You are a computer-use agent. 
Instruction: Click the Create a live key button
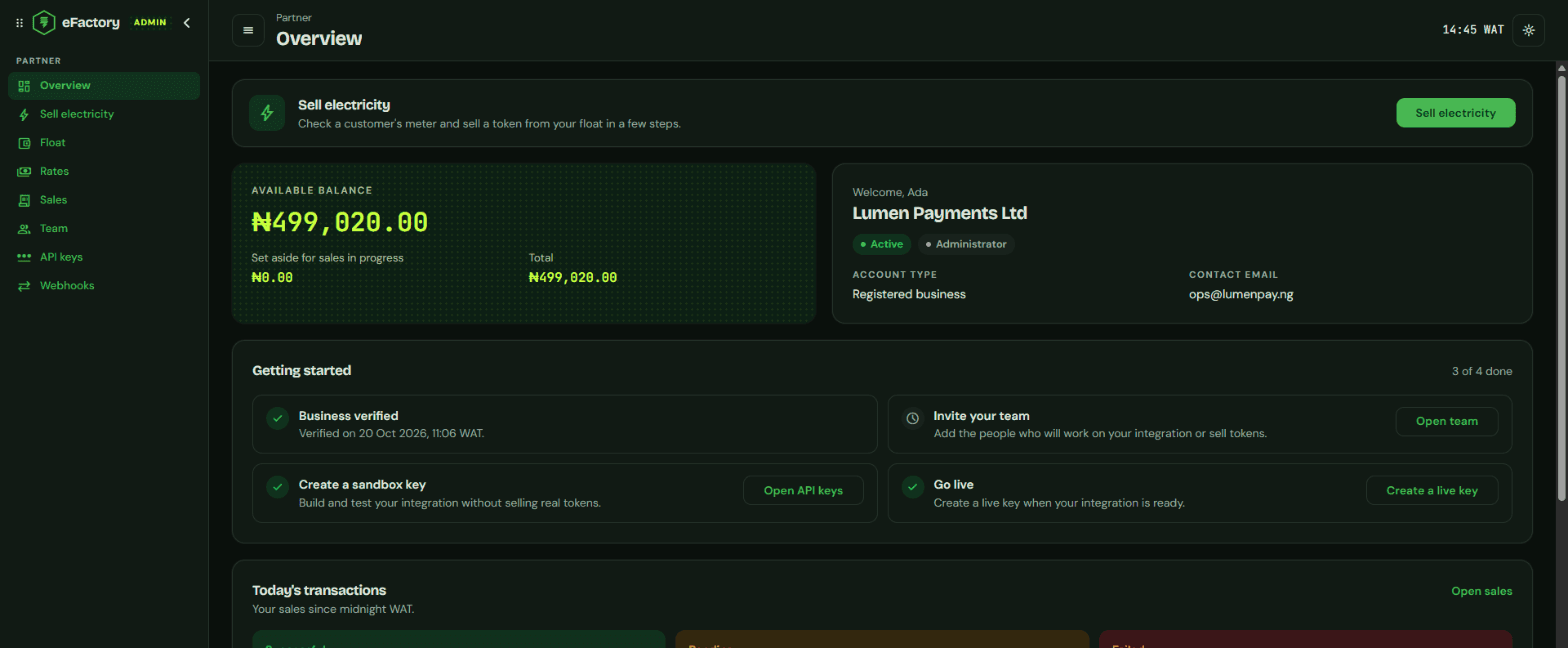coord(1432,491)
